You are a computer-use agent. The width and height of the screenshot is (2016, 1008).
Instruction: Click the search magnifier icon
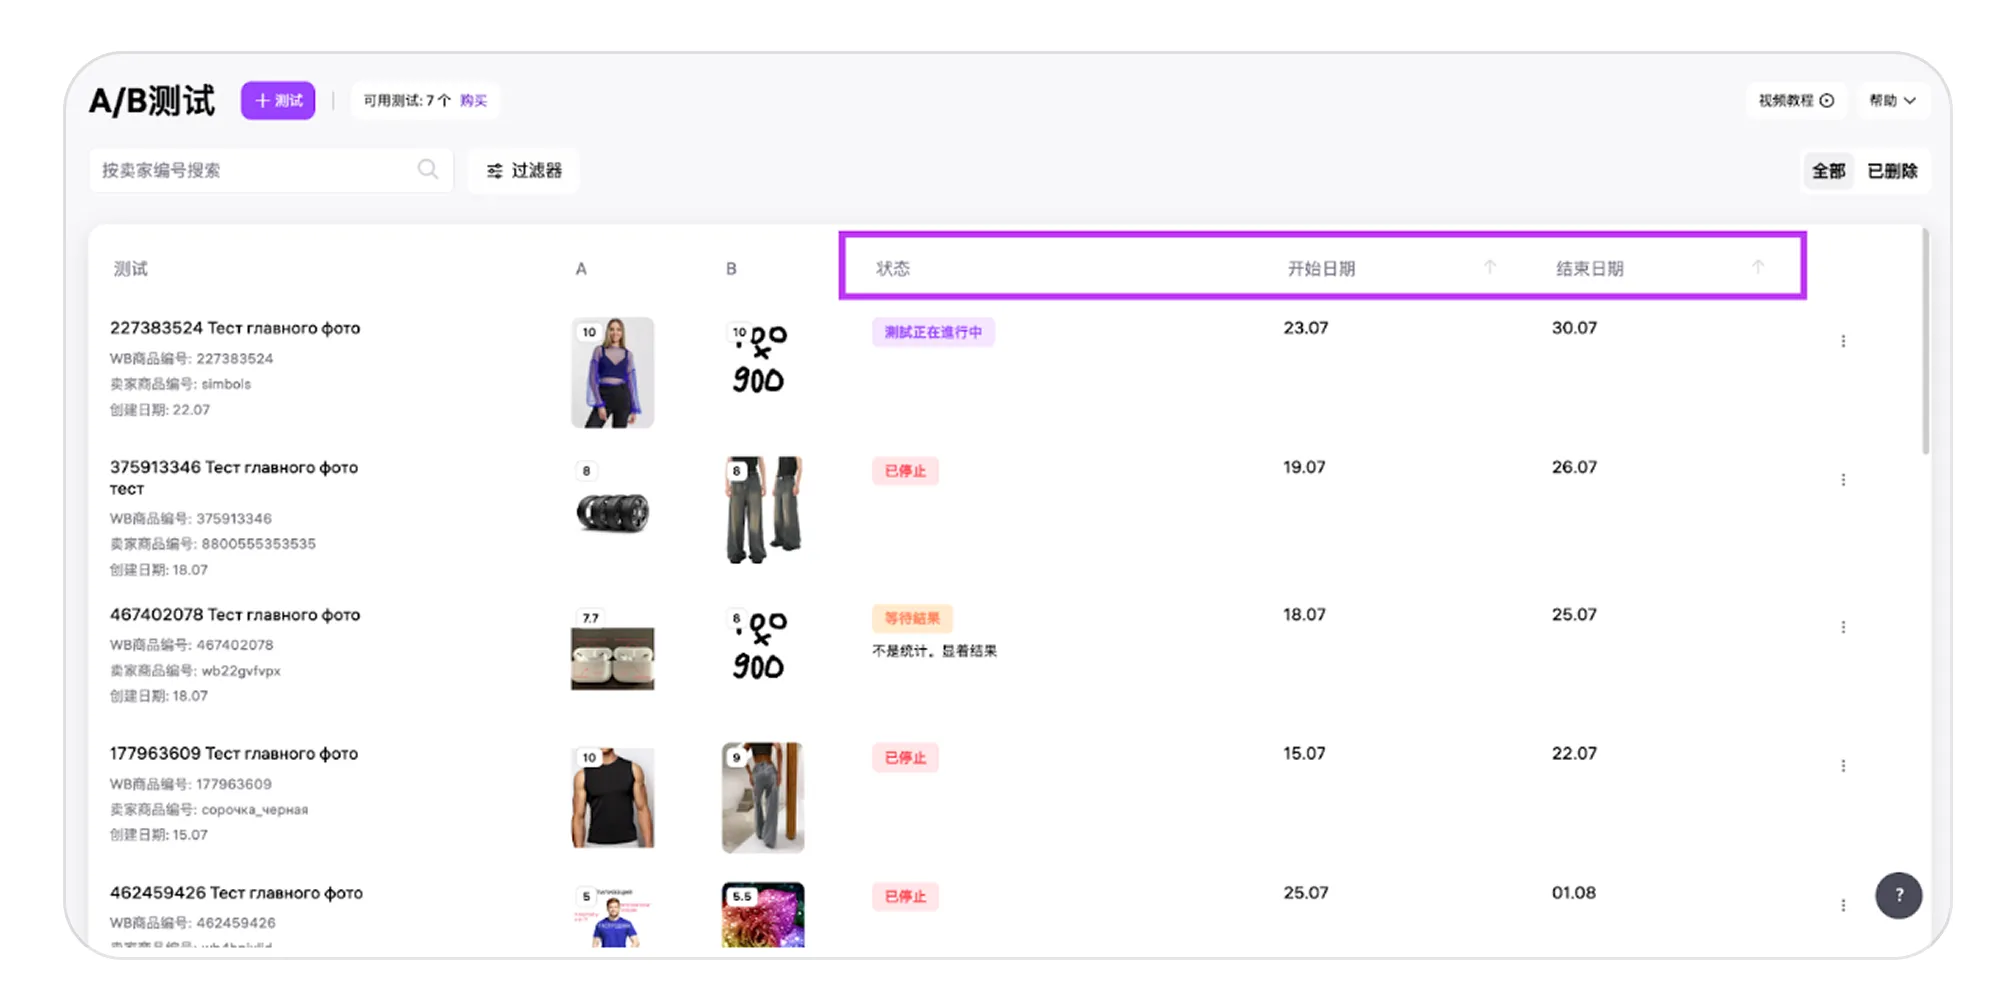(427, 170)
